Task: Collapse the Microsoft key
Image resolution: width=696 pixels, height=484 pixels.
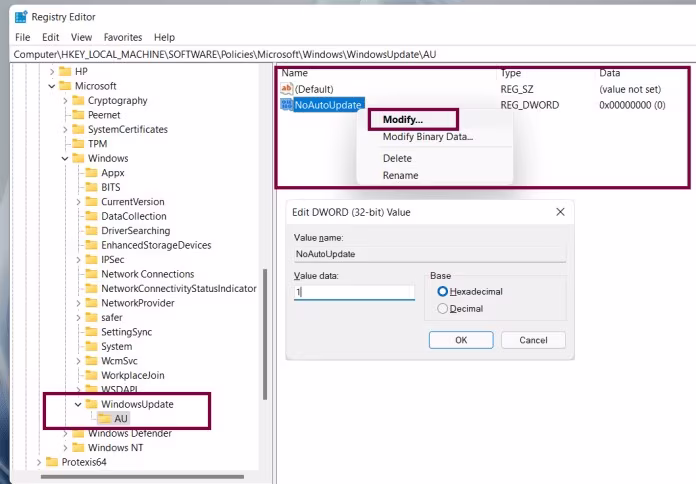Action: tap(52, 86)
